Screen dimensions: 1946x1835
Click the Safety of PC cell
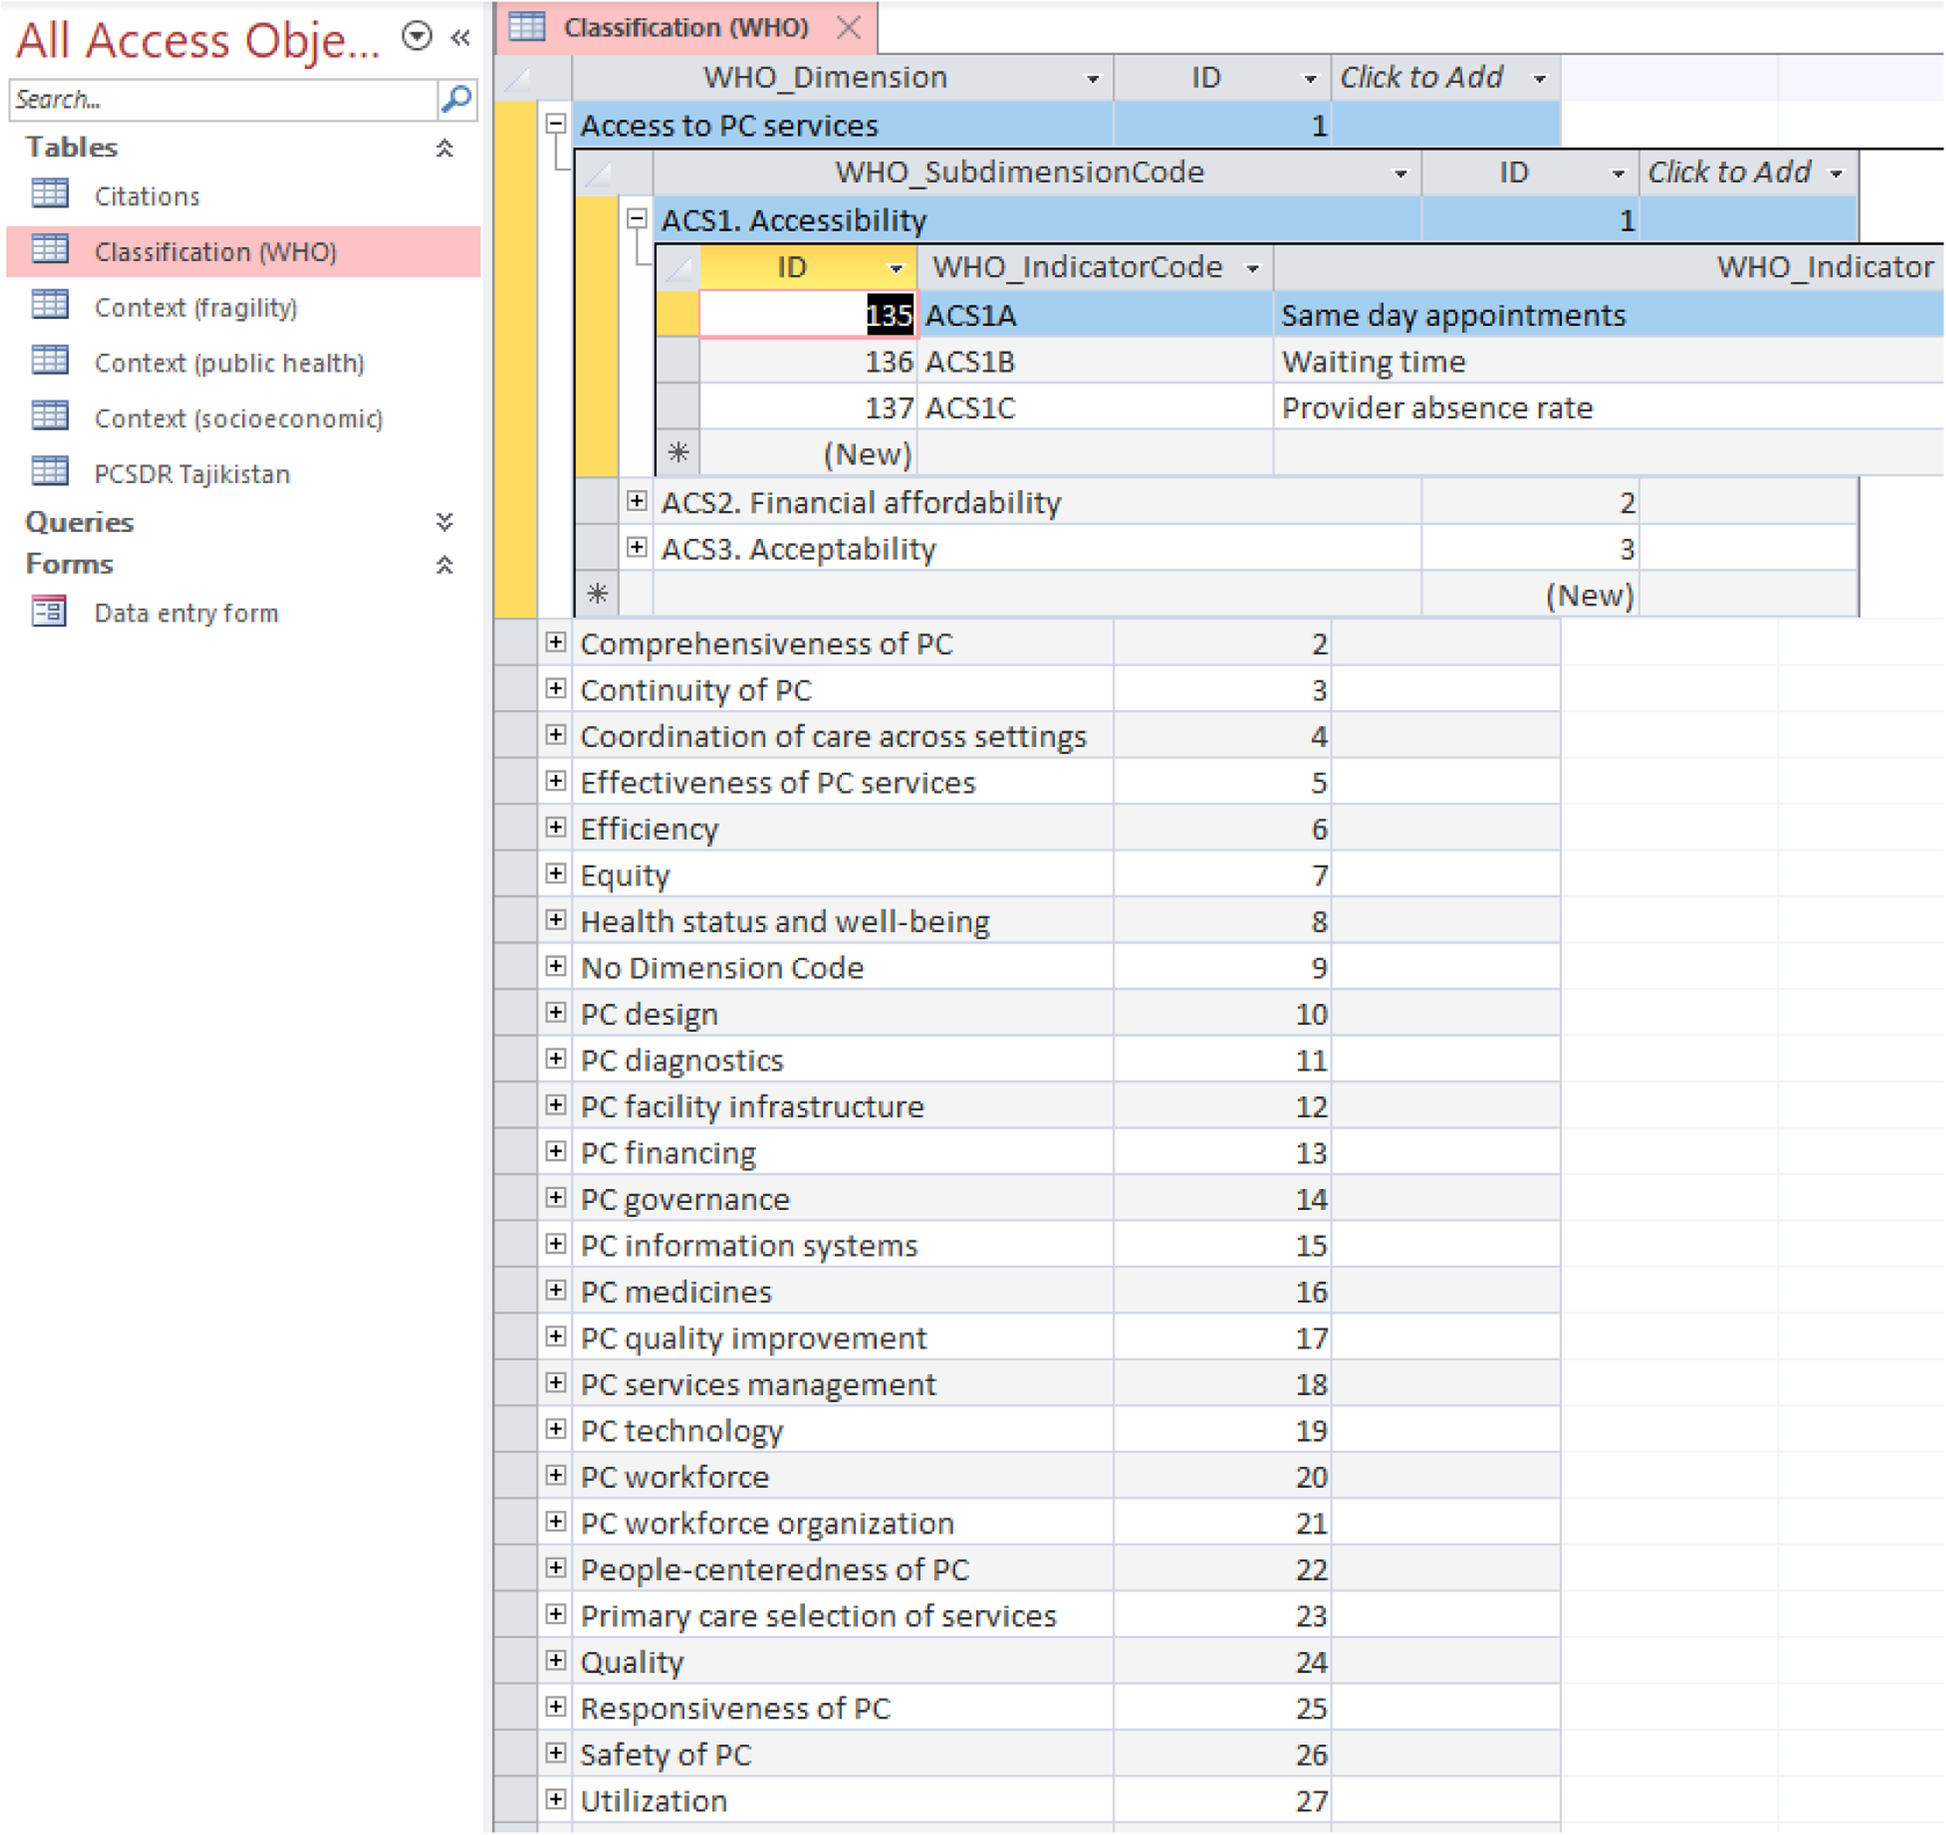(843, 1753)
